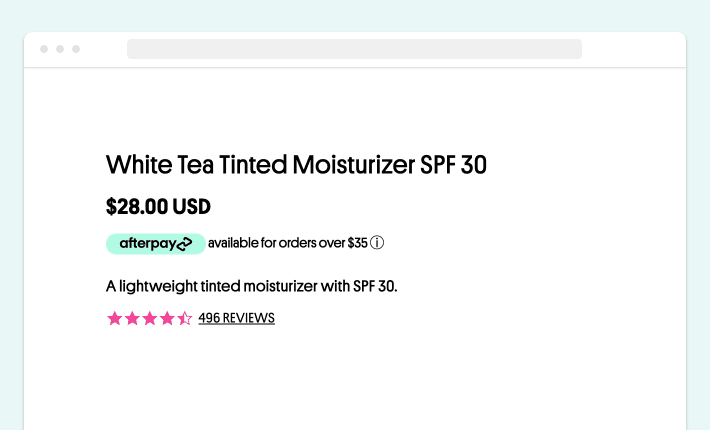Click the word 'afterpay' in badge
Screen dimensions: 710x430
[148, 244]
